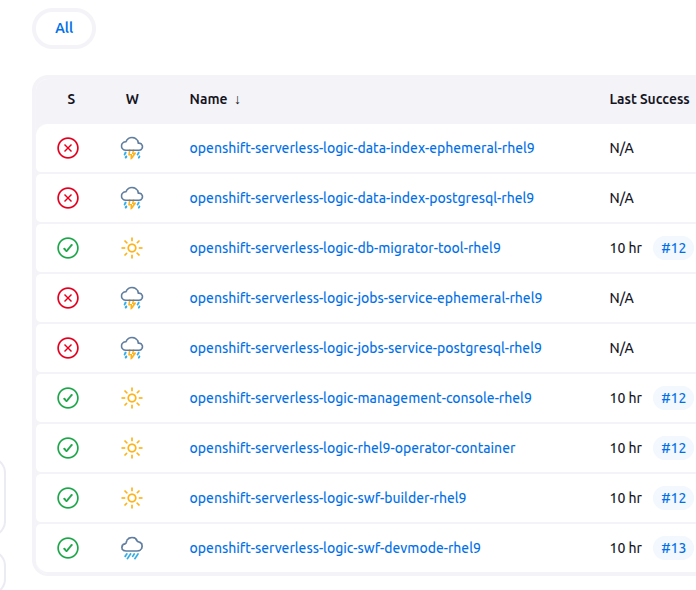Image resolution: width=696 pixels, height=590 pixels.
Task: Click sunny weather icon for rhel9-operator-container
Action: (132, 448)
